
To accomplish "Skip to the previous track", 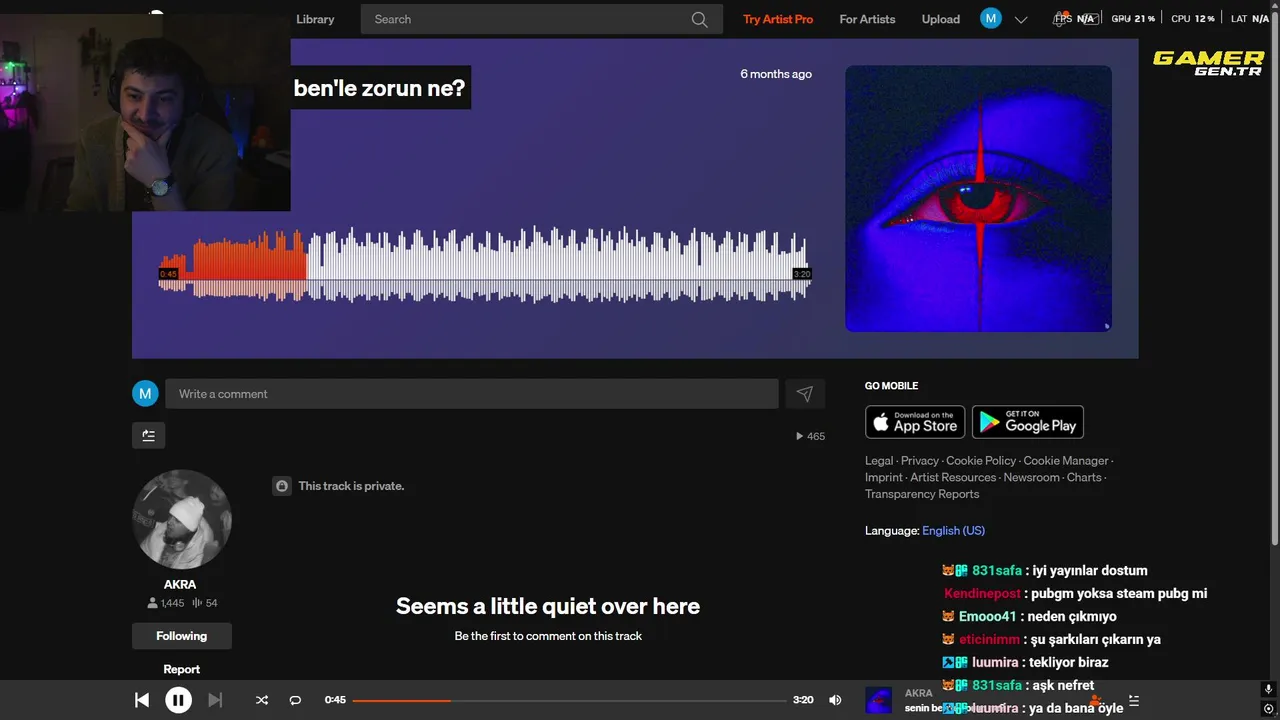I will tap(142, 700).
